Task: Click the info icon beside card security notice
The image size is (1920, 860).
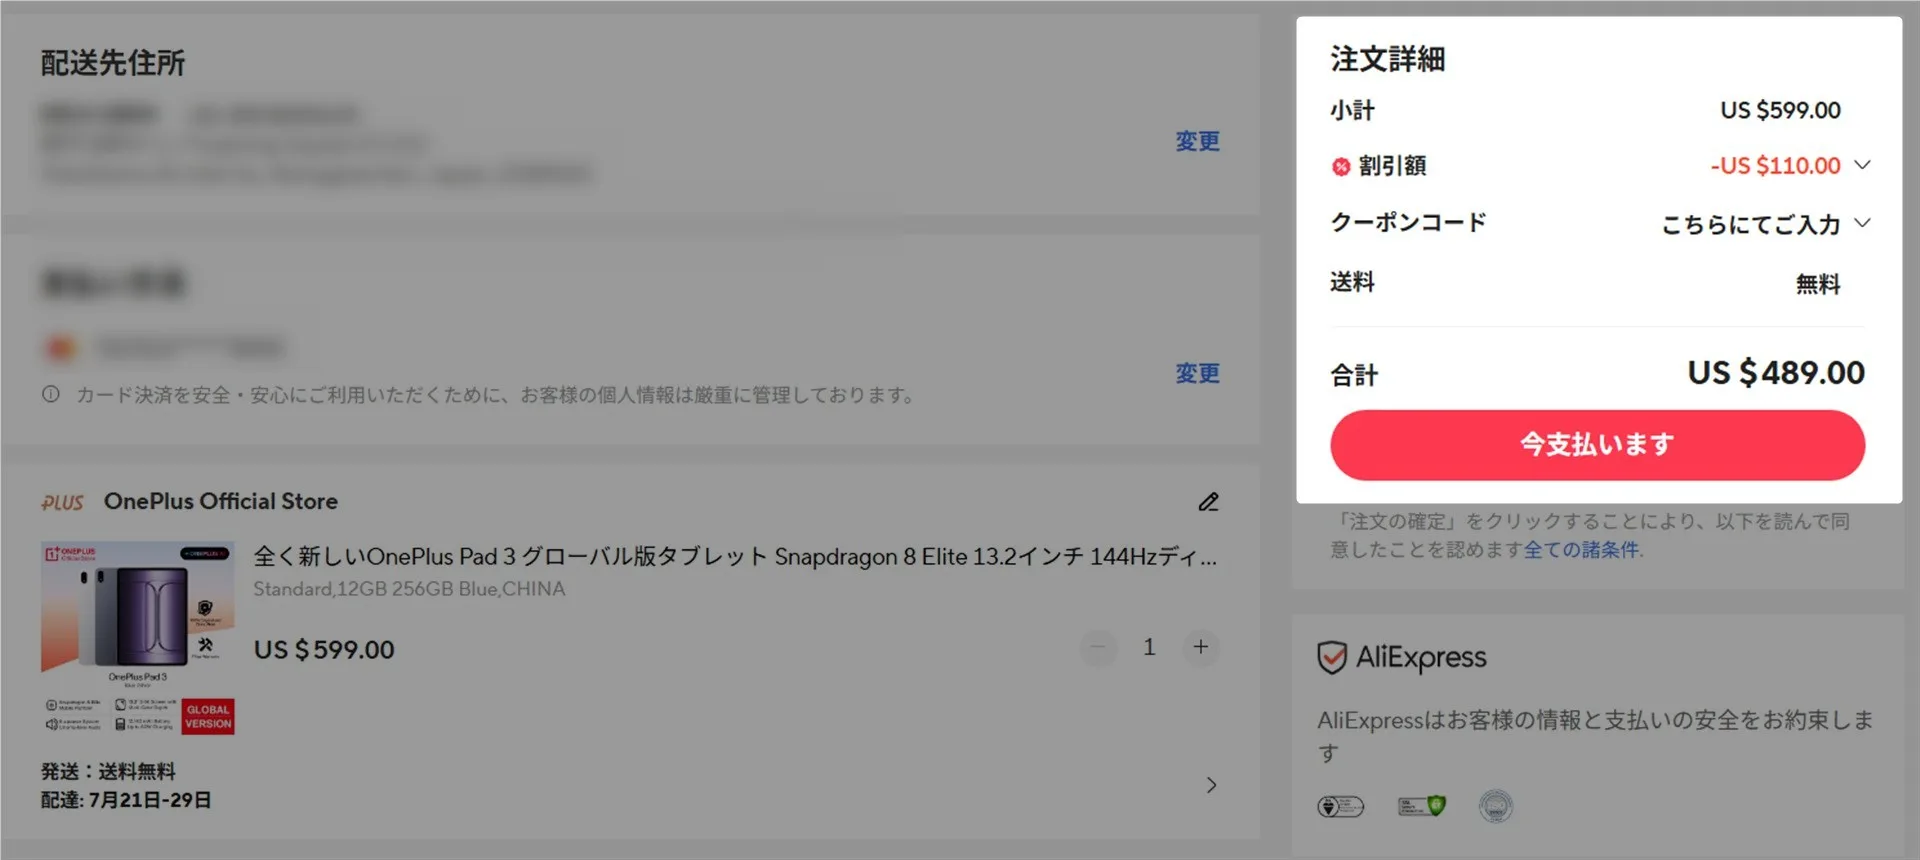Action: click(50, 395)
